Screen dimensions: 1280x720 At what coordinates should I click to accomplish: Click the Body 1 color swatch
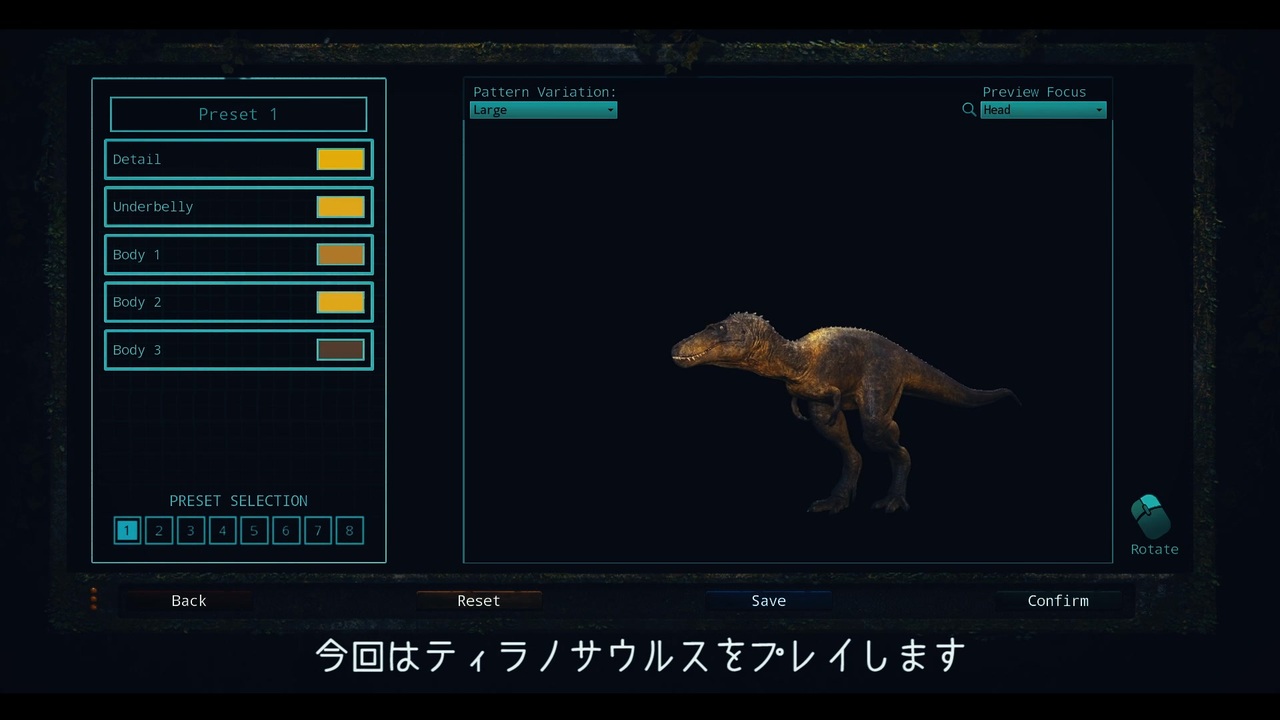pos(341,254)
